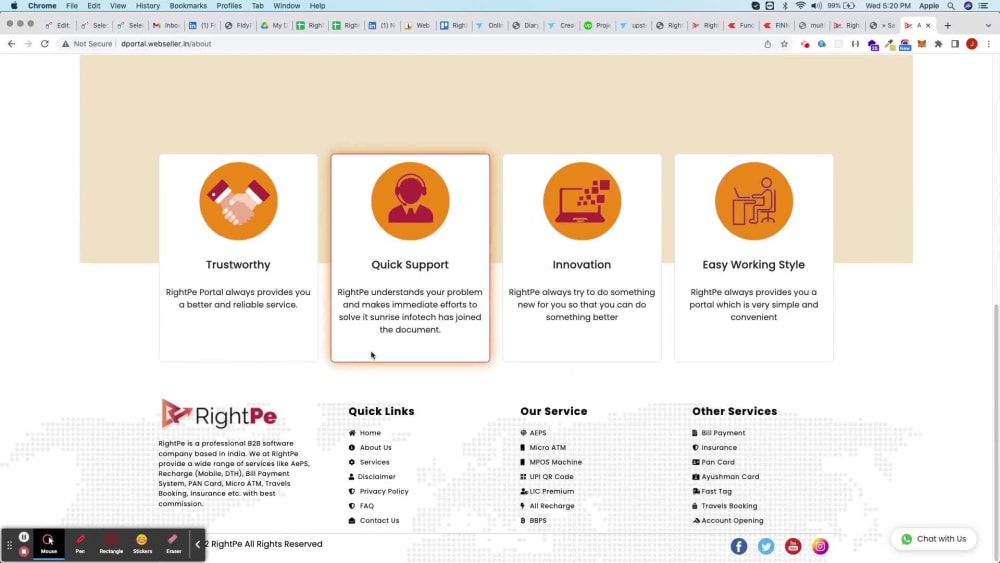Image resolution: width=1000 pixels, height=563 pixels.
Task: Open the Facebook social icon
Action: click(739, 546)
